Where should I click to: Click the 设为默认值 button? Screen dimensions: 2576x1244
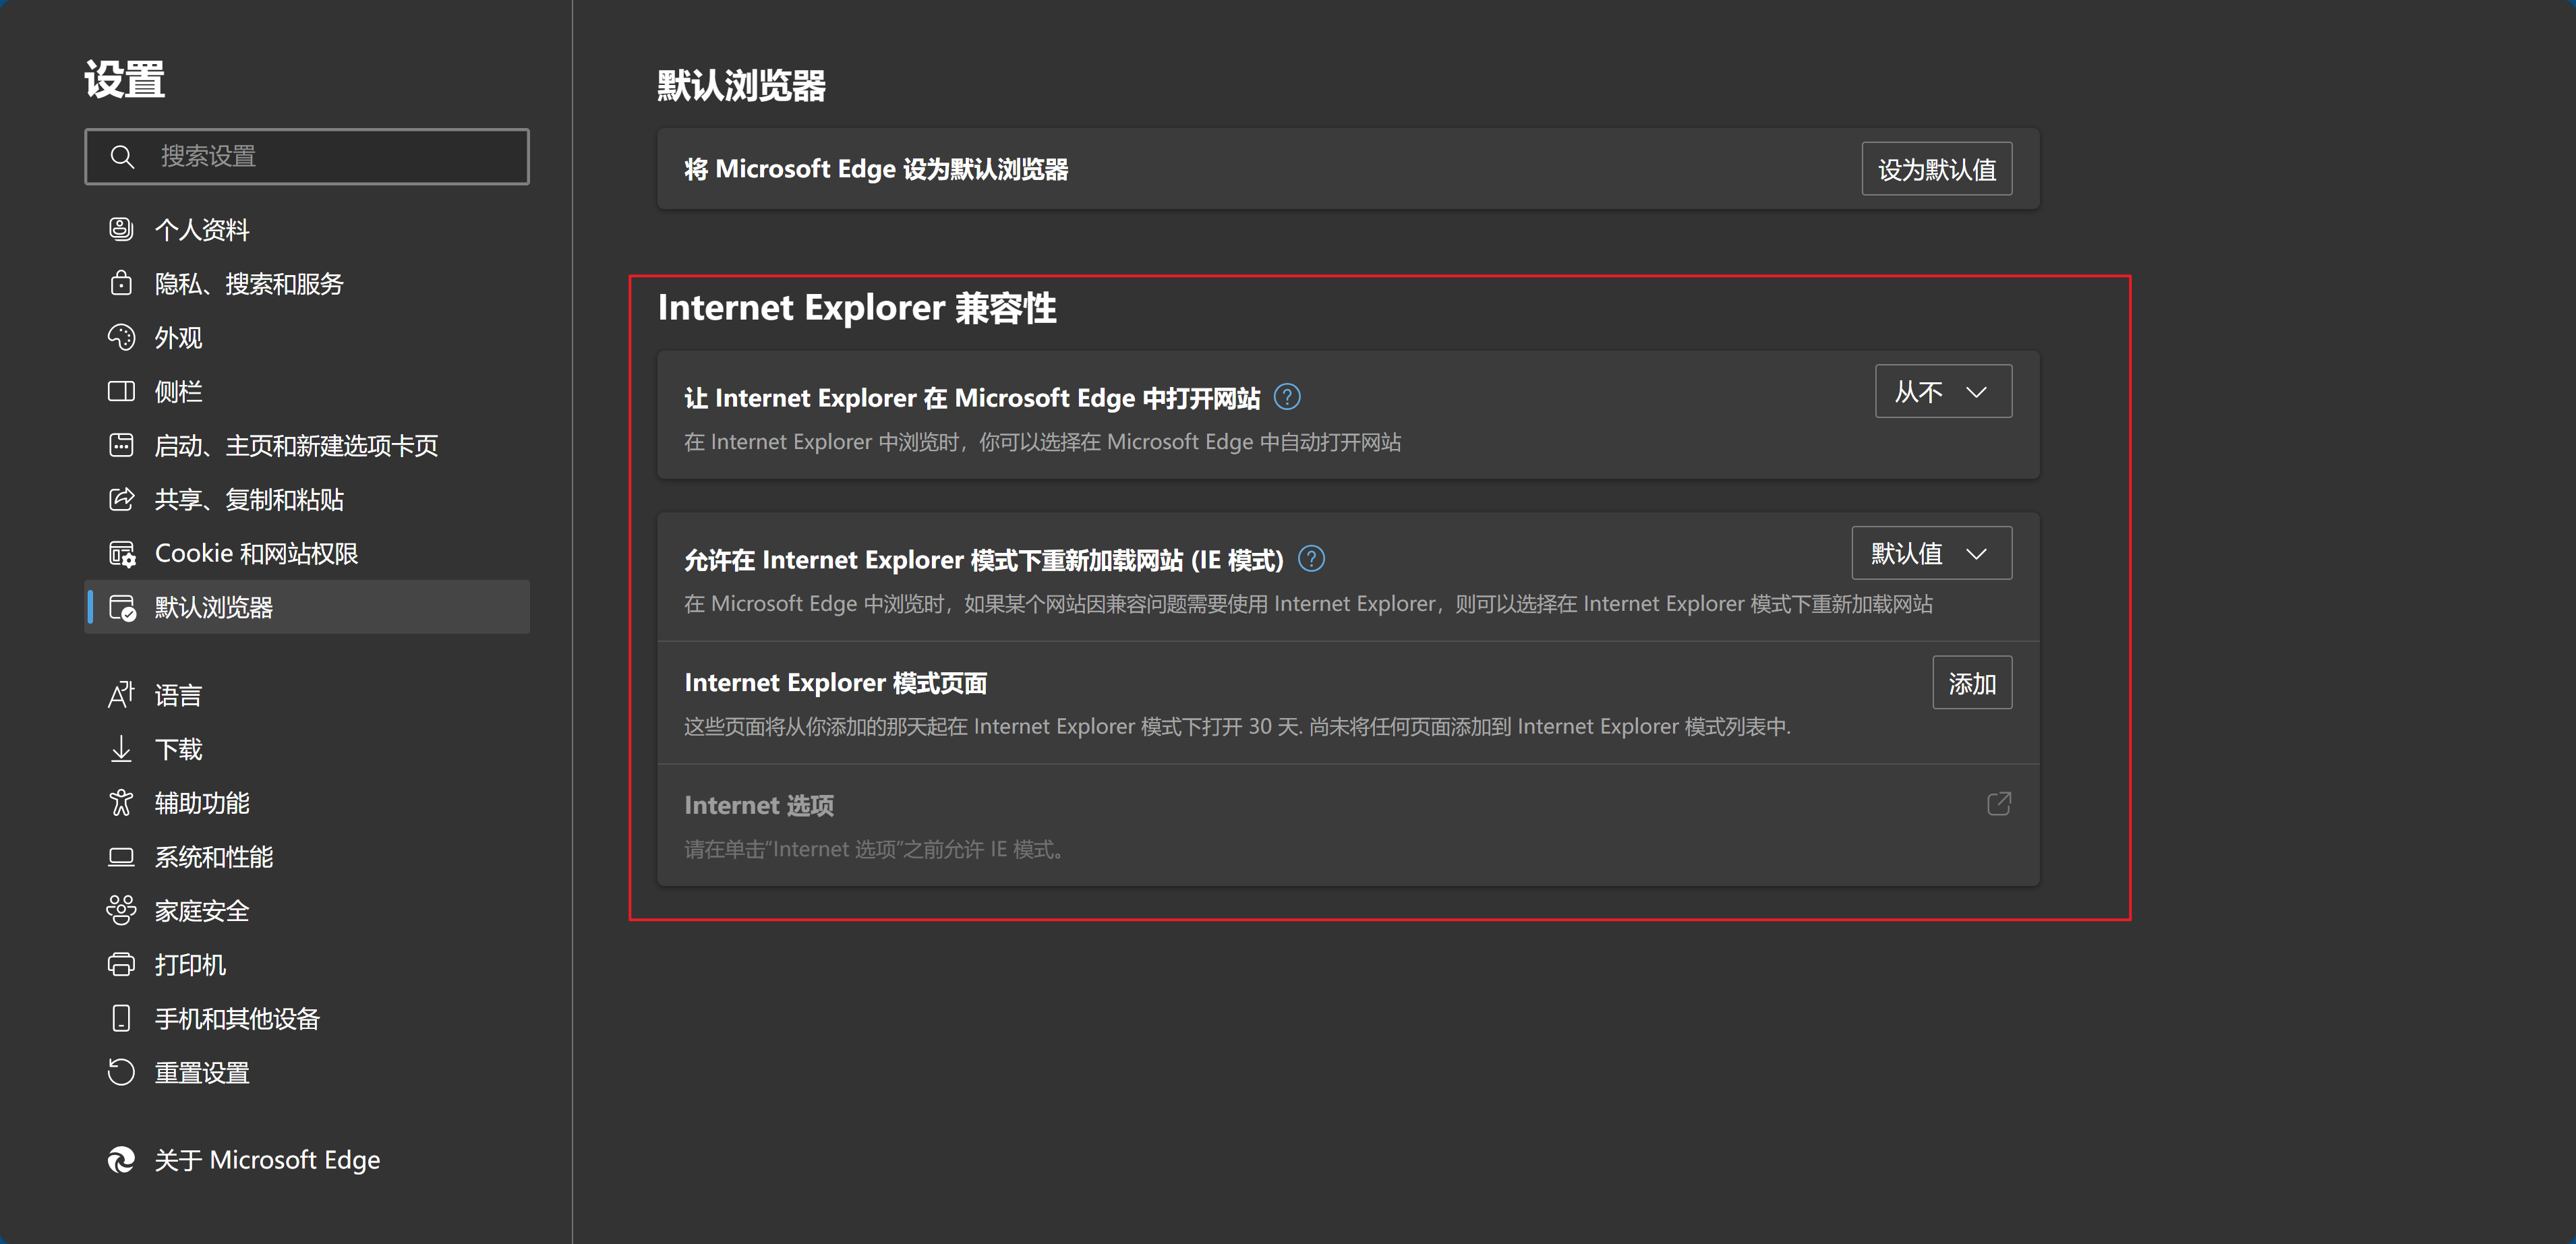[x=1936, y=168]
